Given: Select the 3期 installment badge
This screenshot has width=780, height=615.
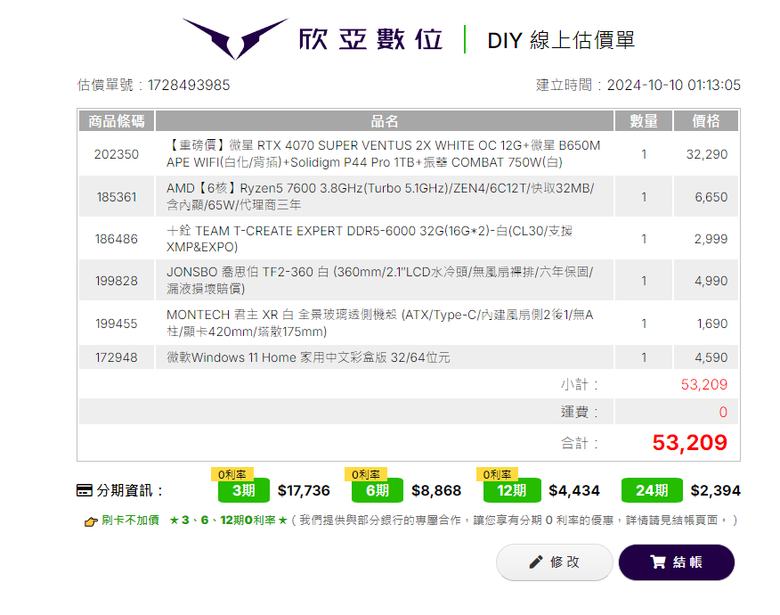Looking at the screenshot, I should (x=244, y=491).
